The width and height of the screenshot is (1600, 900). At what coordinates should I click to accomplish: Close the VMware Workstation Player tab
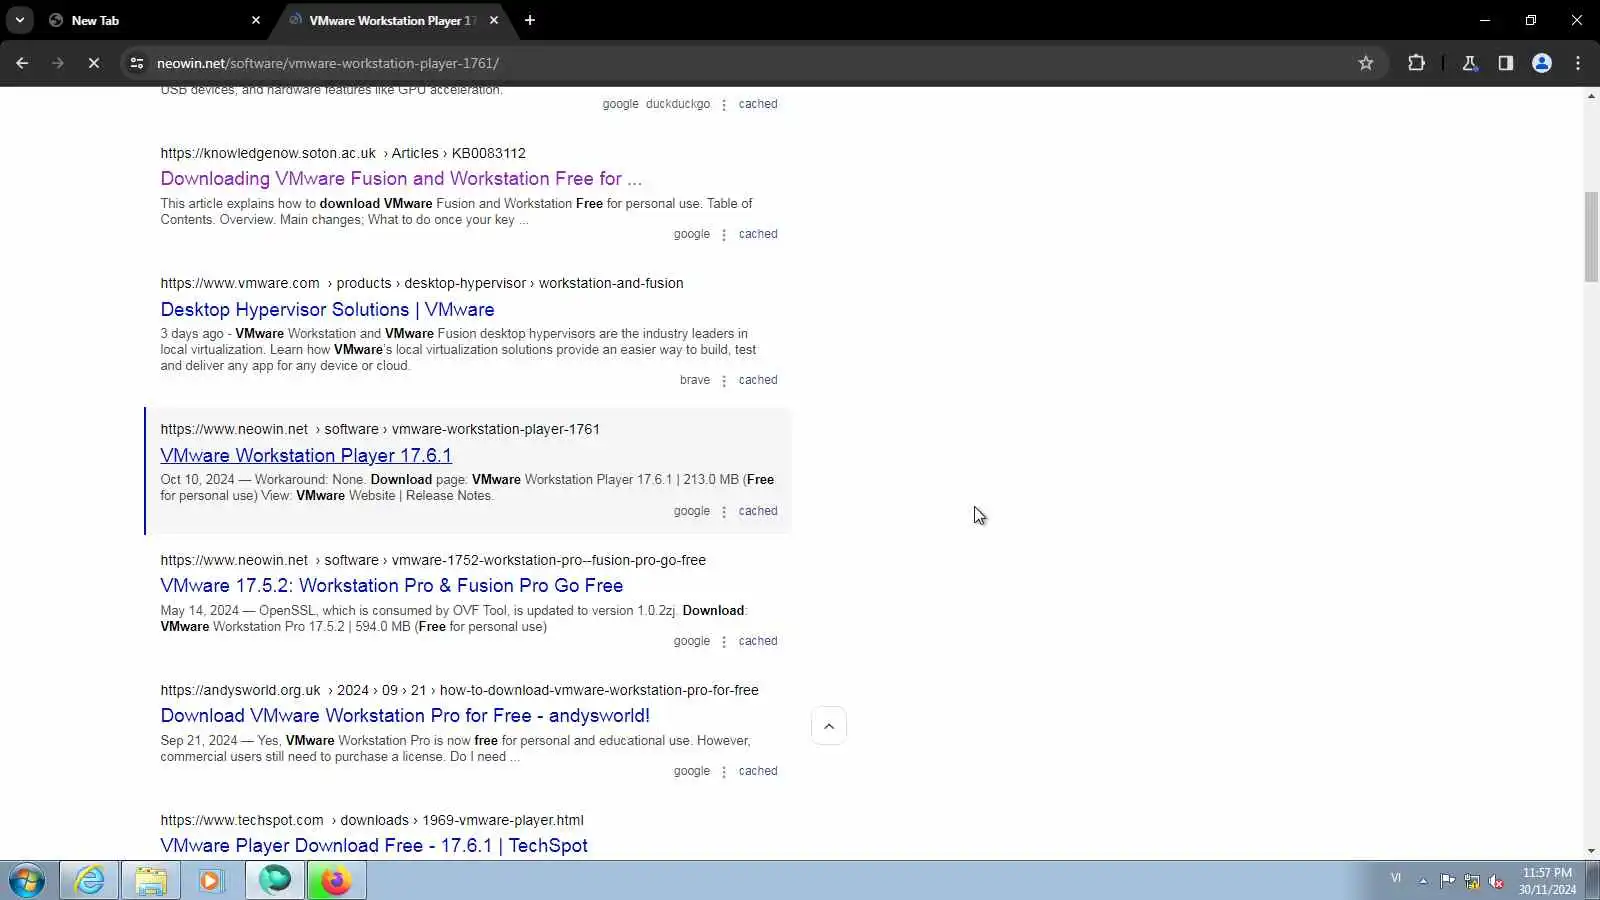(494, 20)
